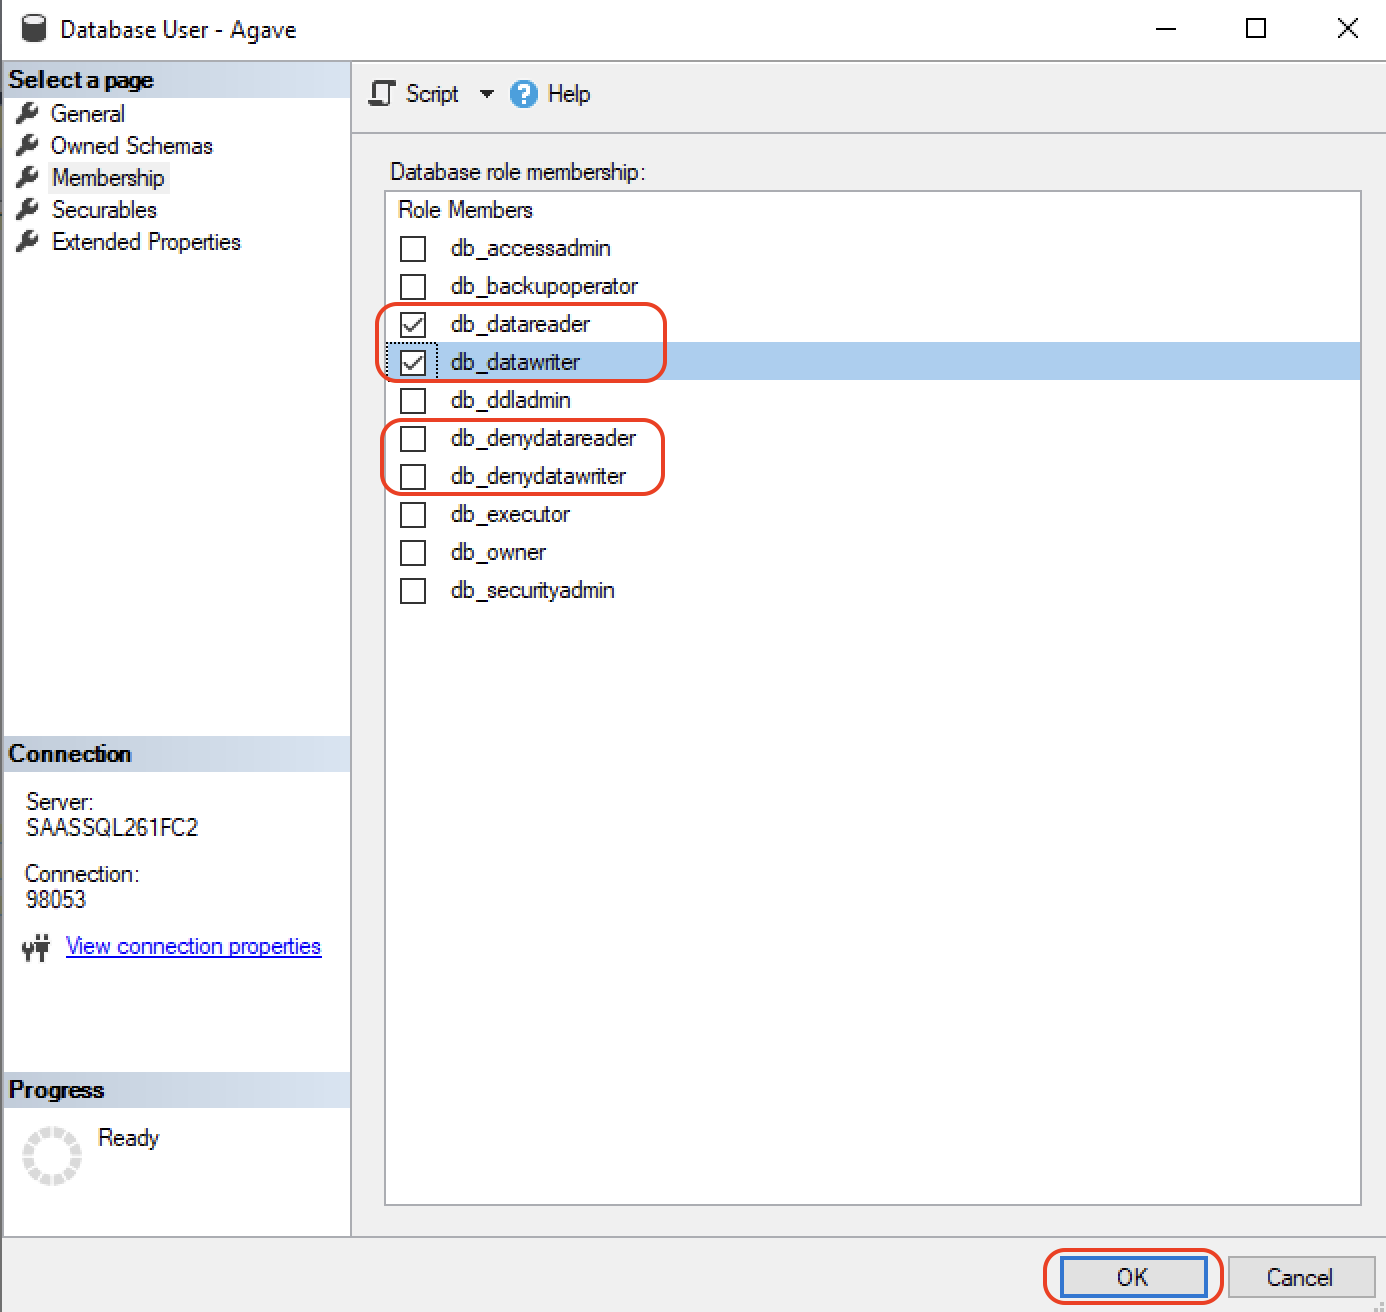
Task: Click the Script toolbar icon
Action: (382, 94)
